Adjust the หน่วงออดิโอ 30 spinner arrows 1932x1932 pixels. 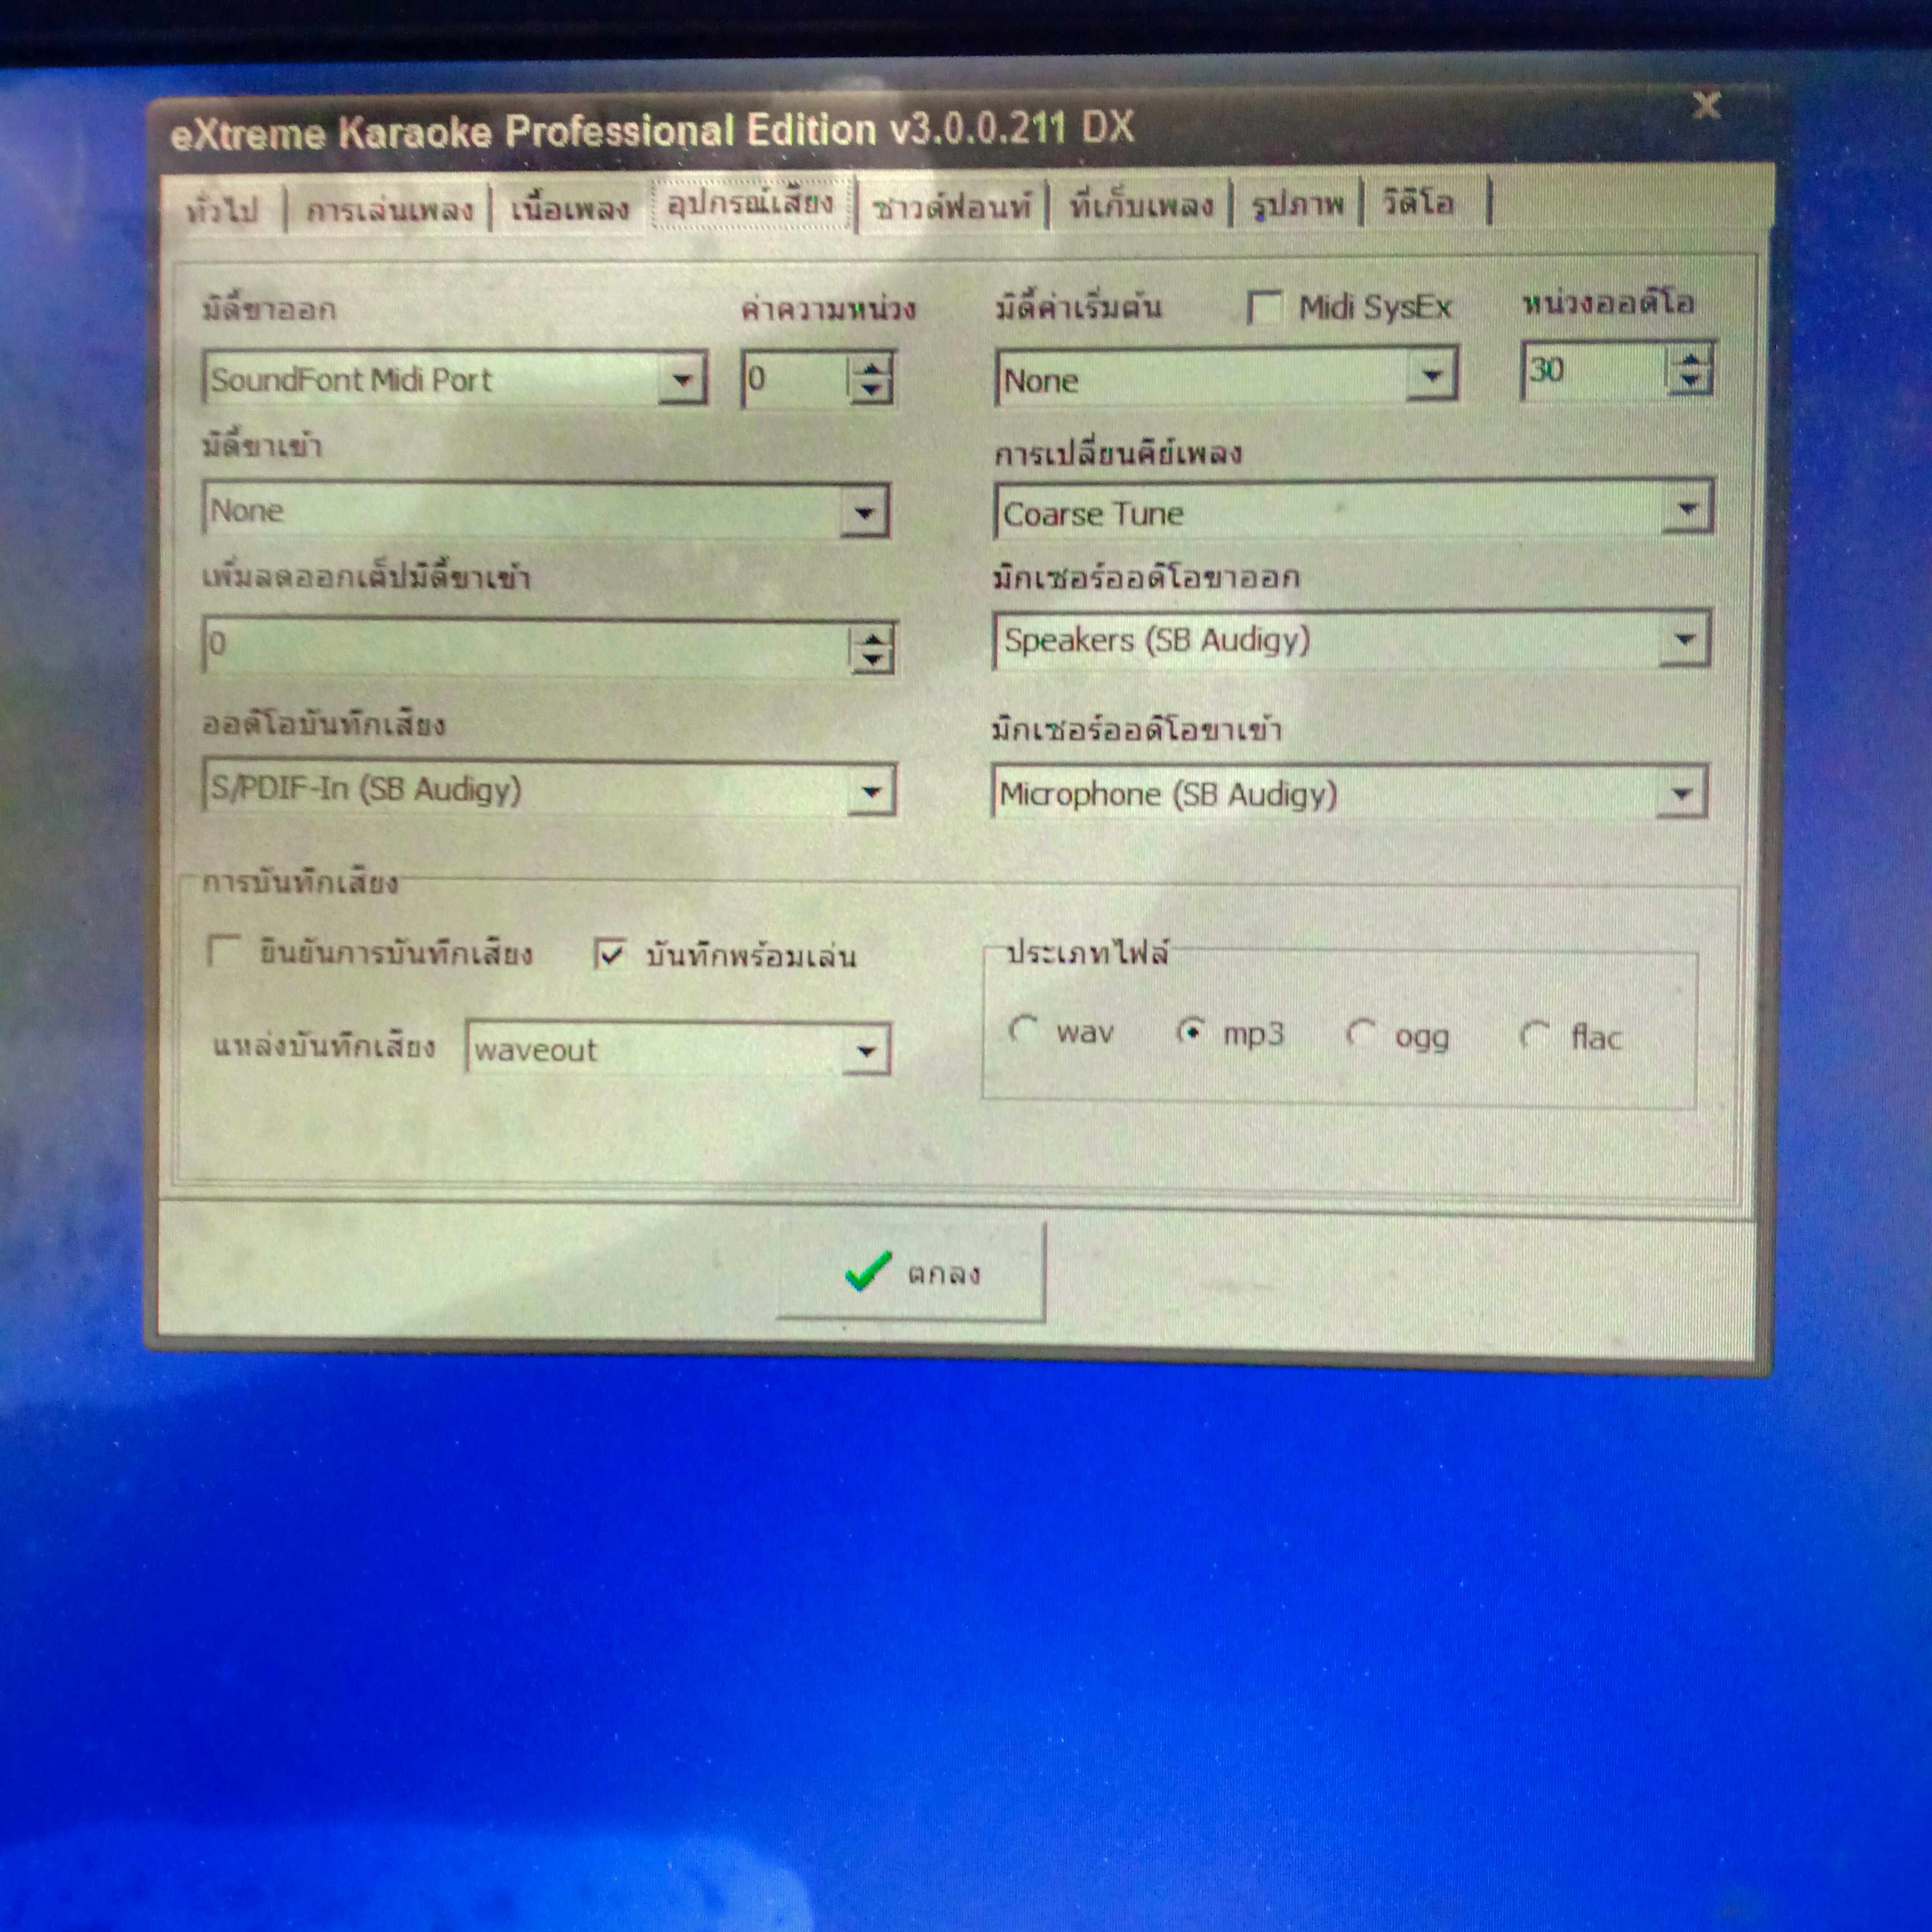pos(1690,371)
